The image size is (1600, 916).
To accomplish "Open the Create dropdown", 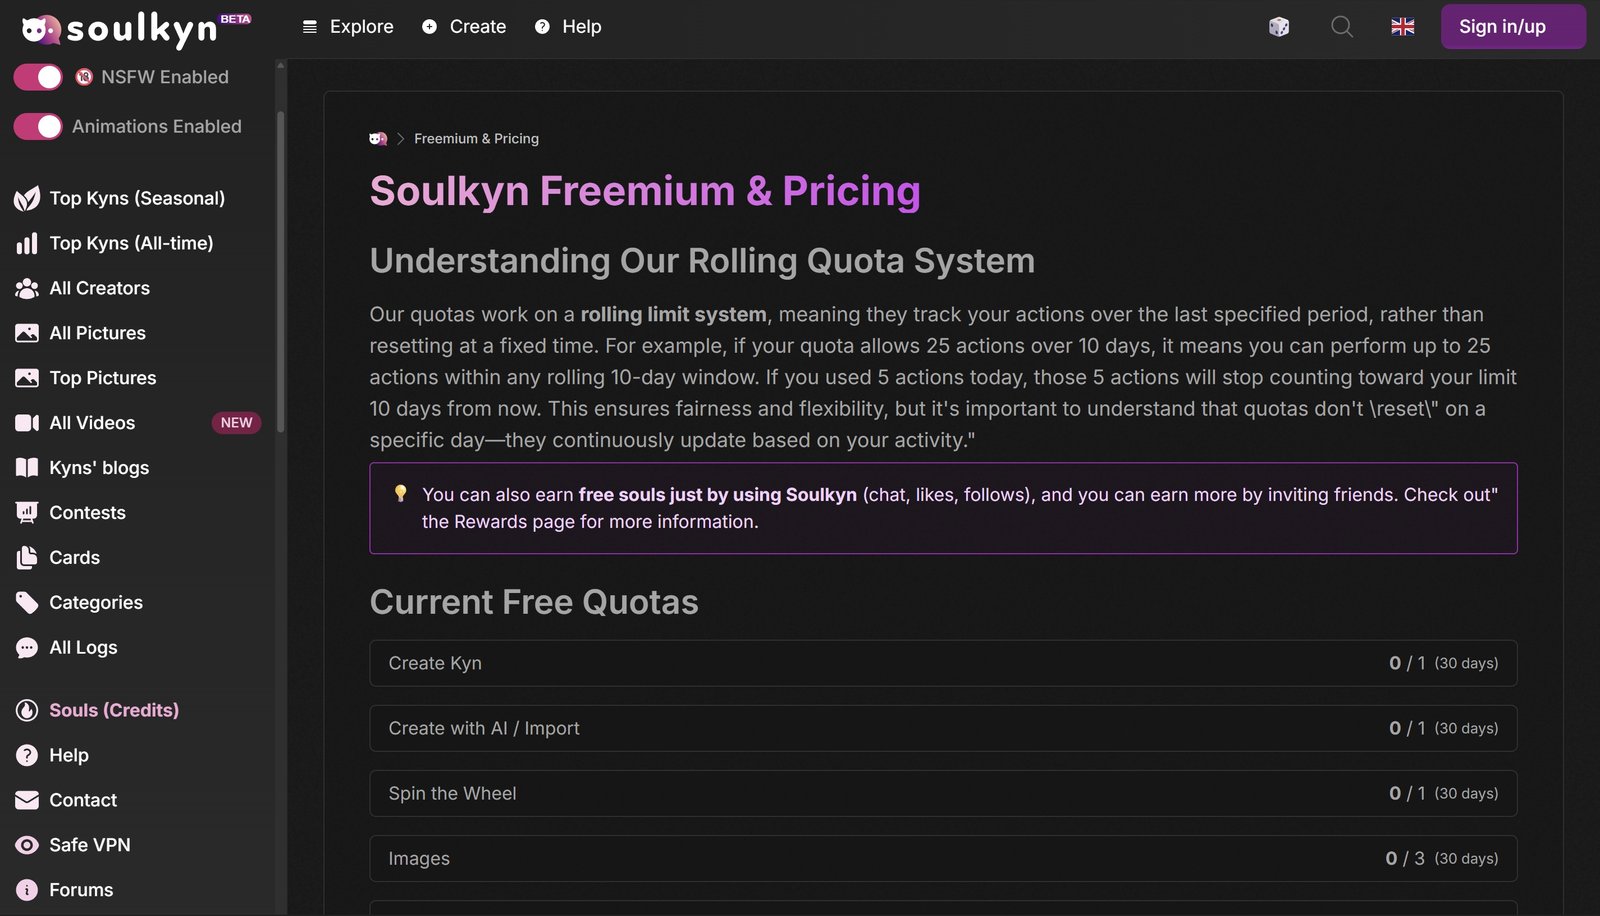I will pos(463,27).
